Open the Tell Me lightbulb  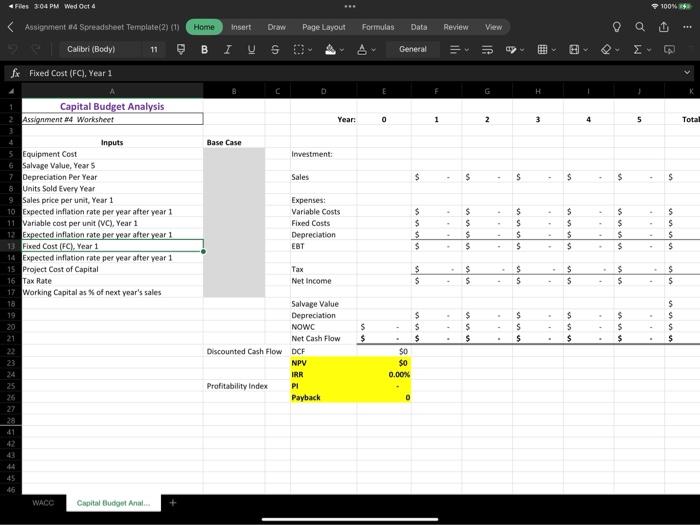pos(617,27)
